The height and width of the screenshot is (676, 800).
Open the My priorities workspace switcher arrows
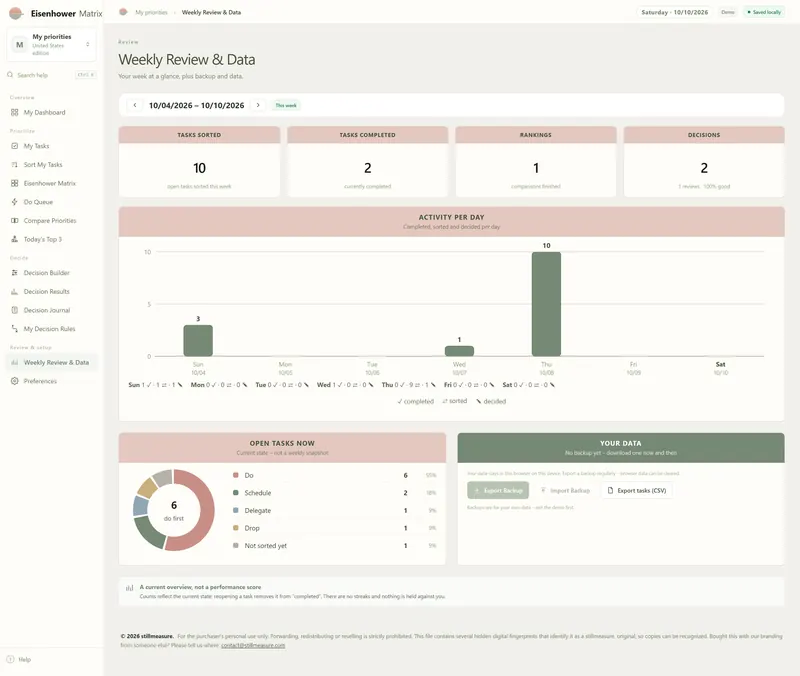[x=88, y=44]
